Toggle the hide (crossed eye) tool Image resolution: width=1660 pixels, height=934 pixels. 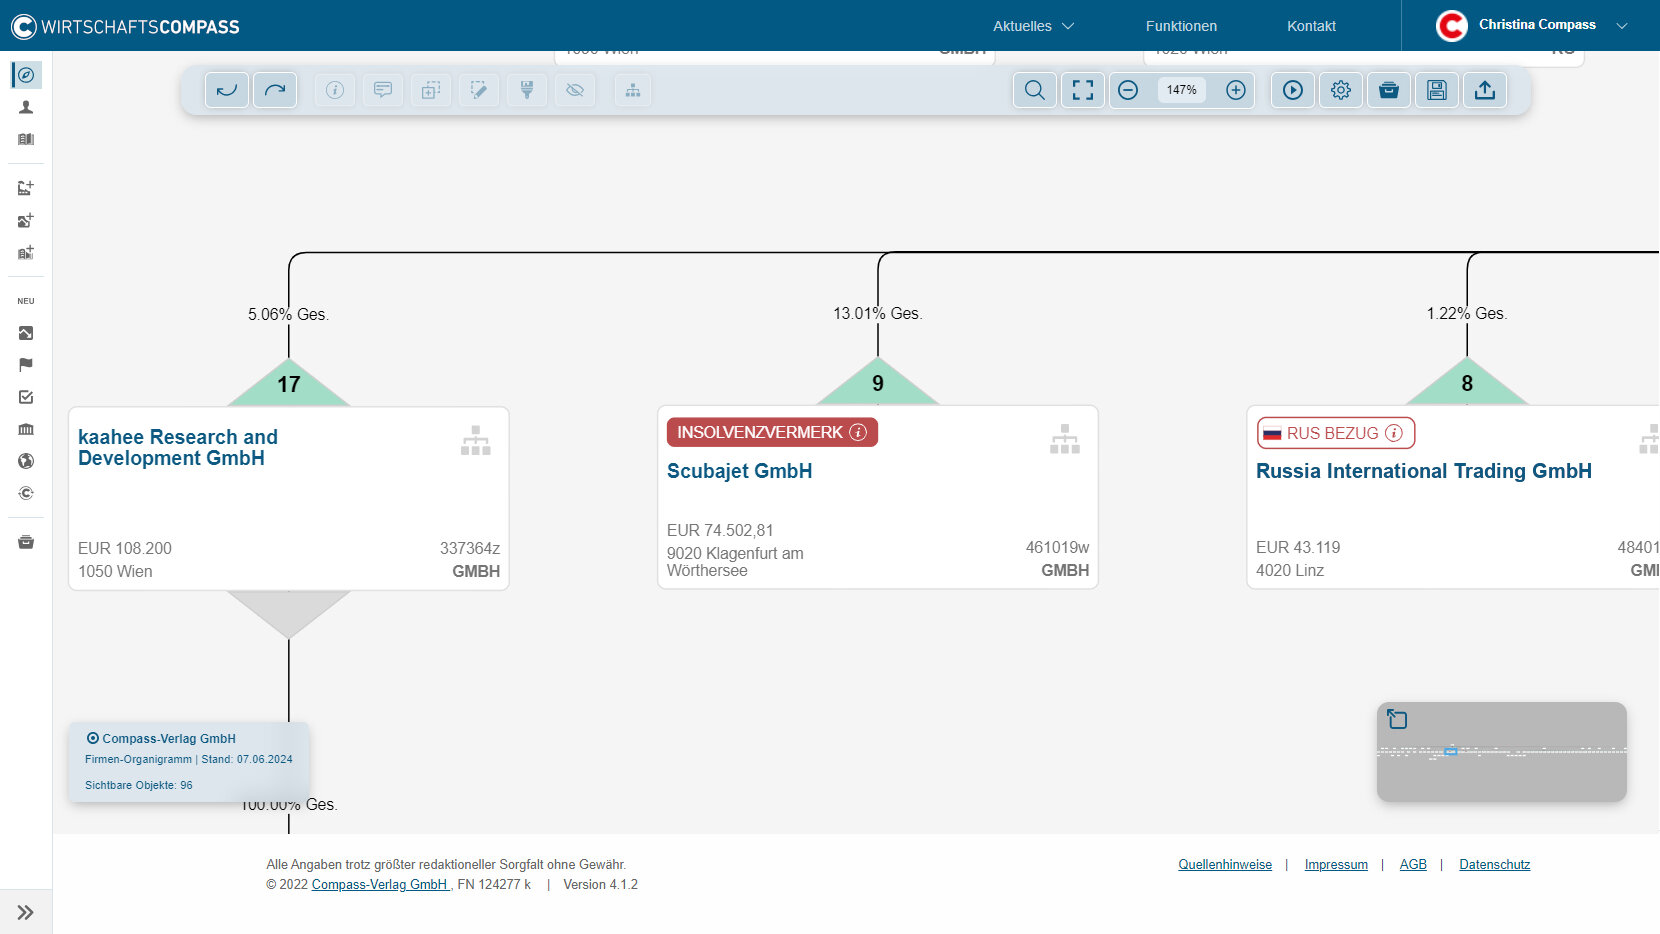coord(575,90)
